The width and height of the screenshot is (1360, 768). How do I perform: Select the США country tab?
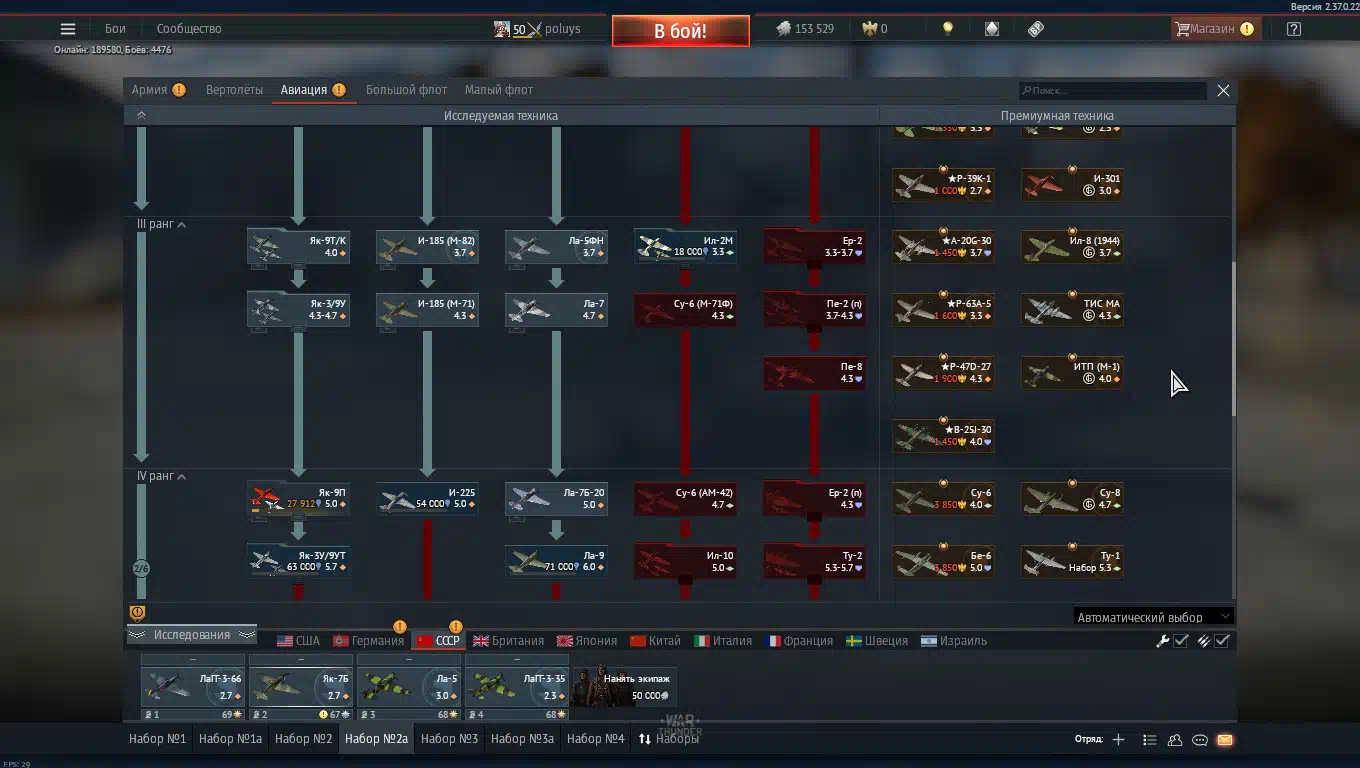[299, 641]
